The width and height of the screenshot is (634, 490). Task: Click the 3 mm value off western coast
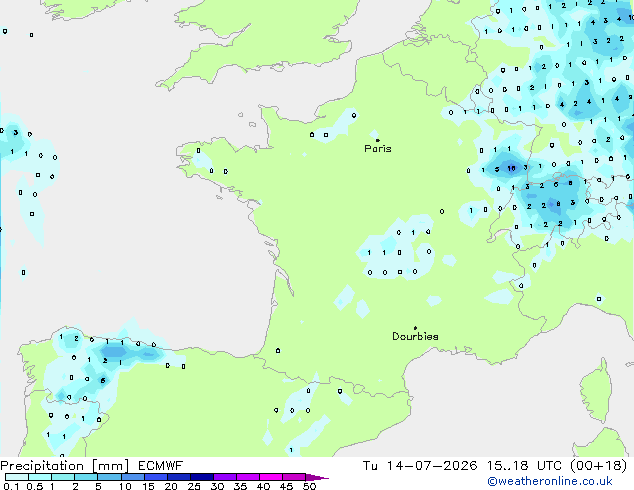click(x=15, y=133)
